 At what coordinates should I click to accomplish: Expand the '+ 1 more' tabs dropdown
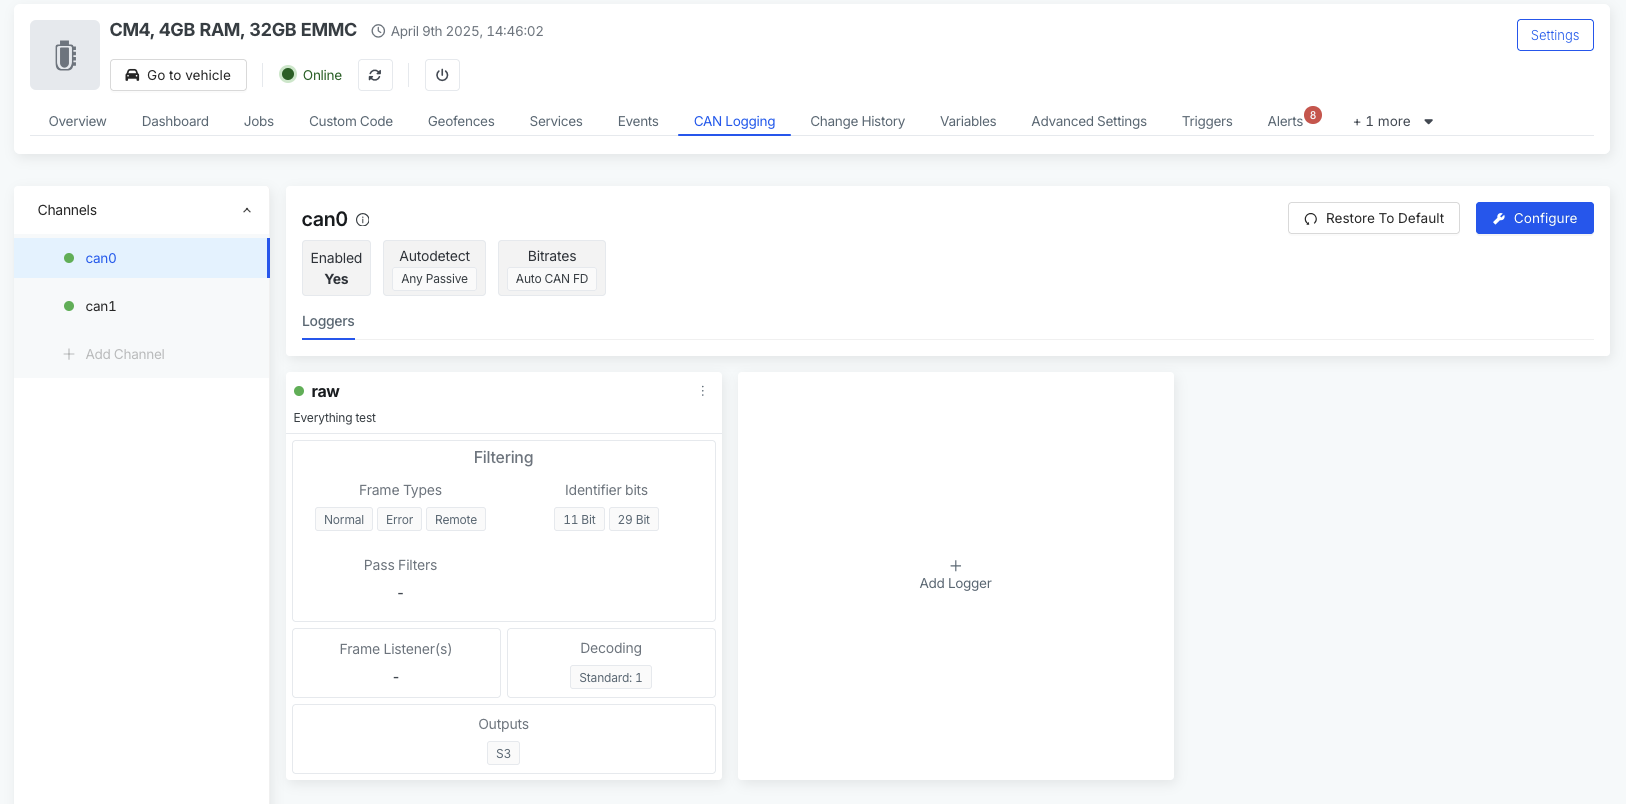pyautogui.click(x=1393, y=121)
